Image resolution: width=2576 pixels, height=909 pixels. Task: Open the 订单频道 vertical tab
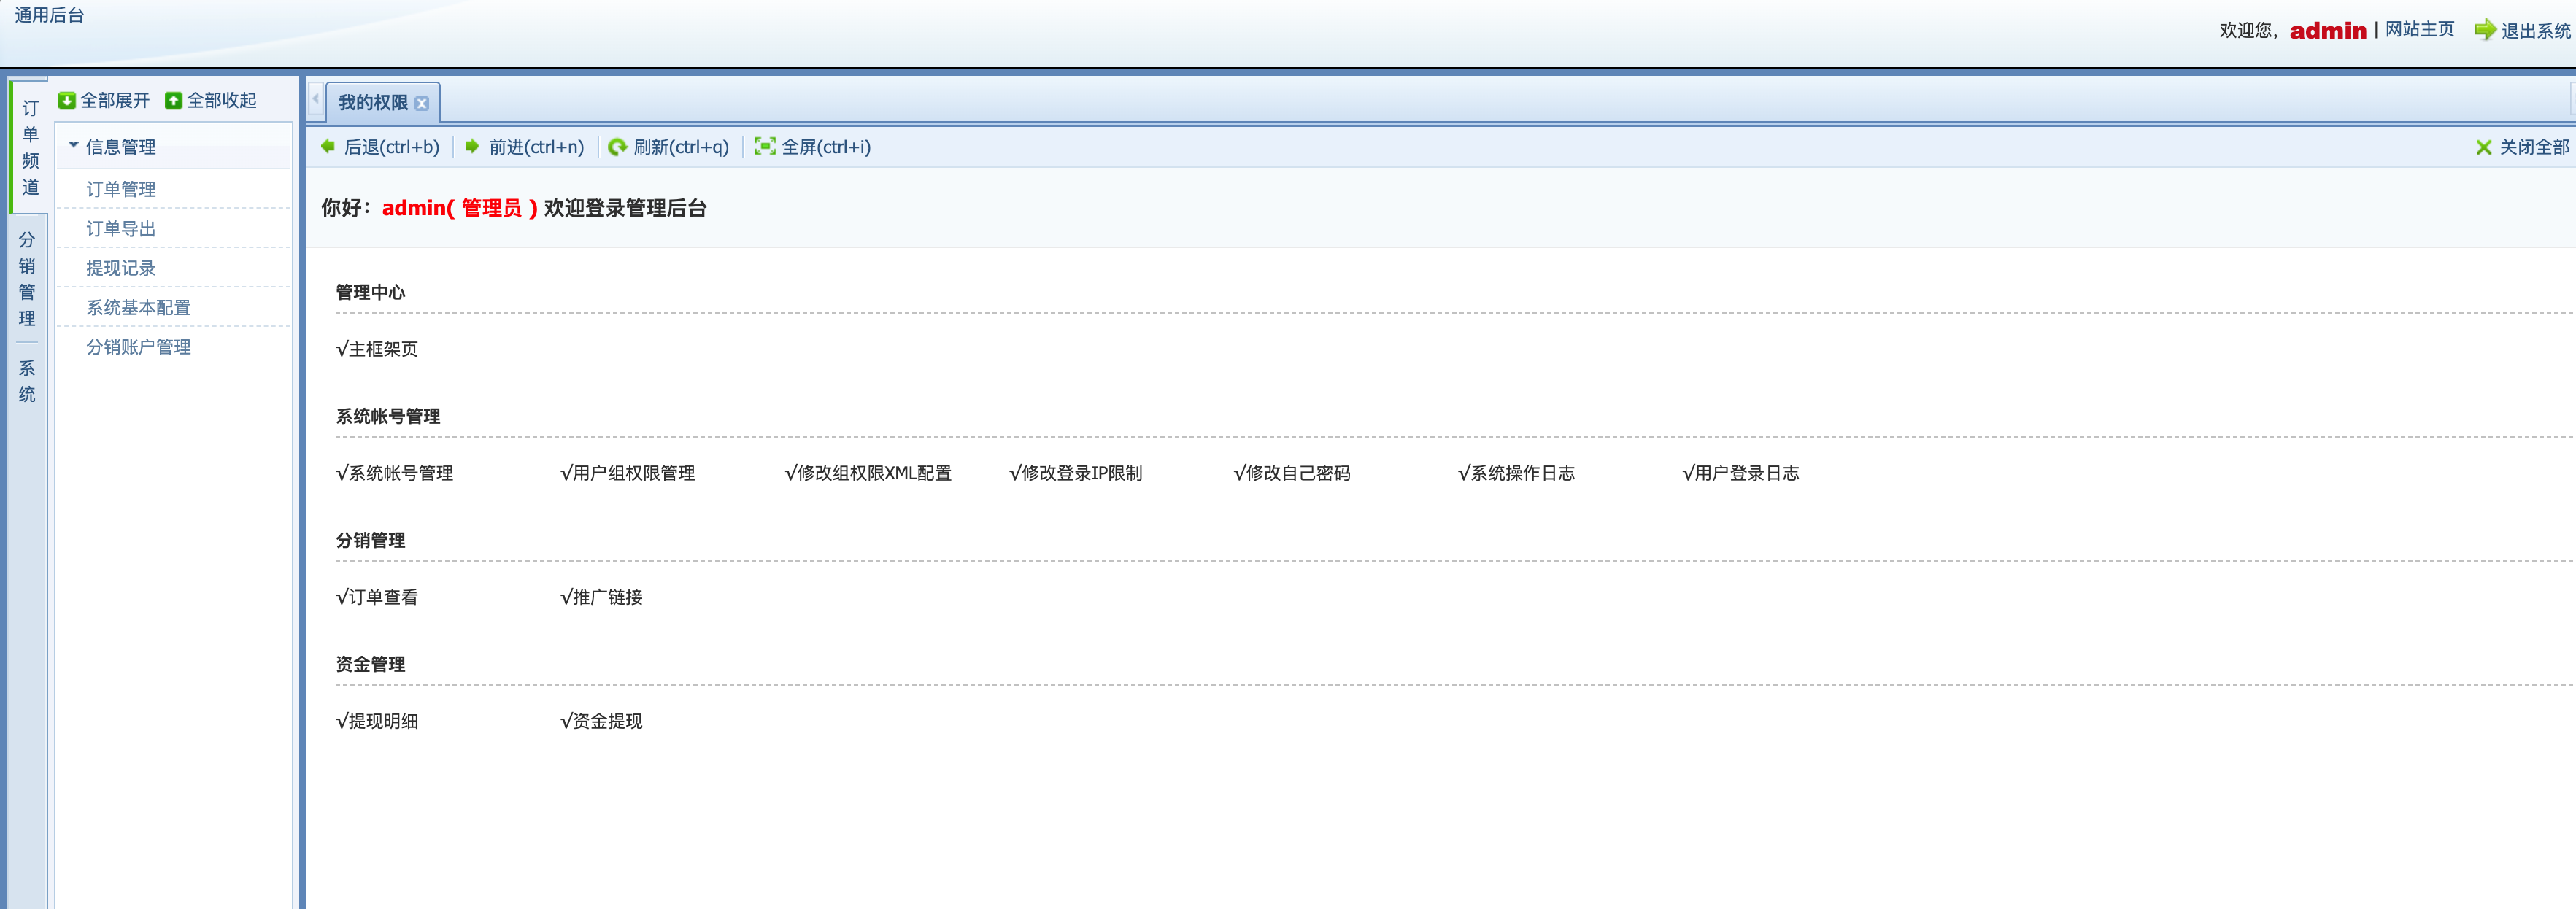point(30,147)
